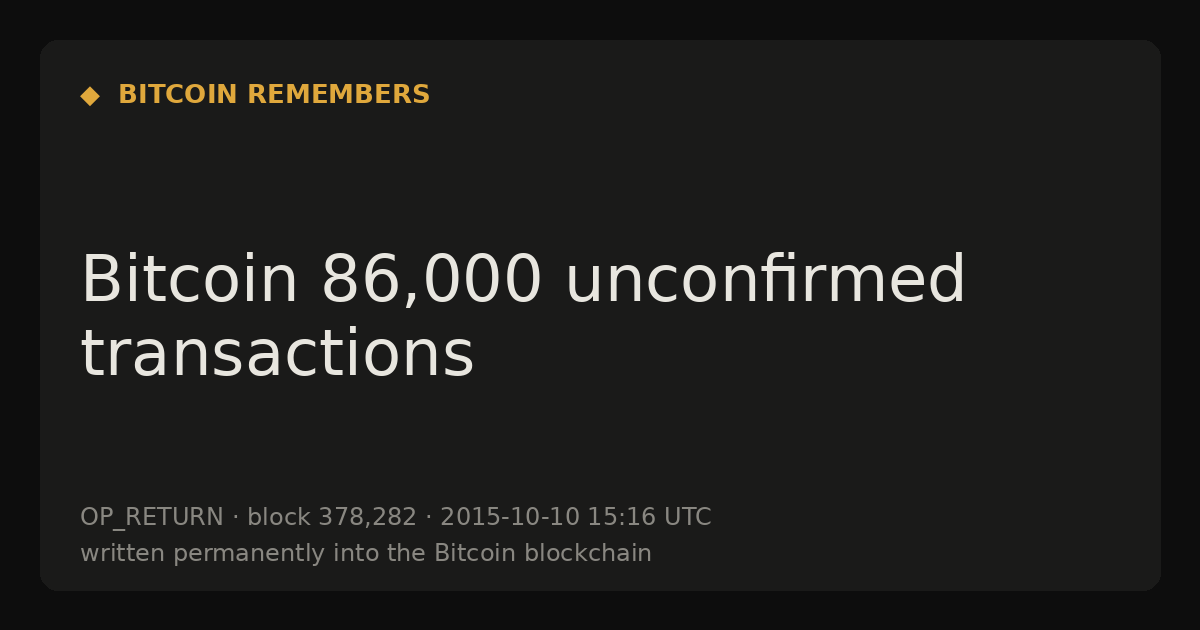This screenshot has height=630, width=1200.
Task: Select the word unconfirmed in the headline
Action: tap(766, 281)
